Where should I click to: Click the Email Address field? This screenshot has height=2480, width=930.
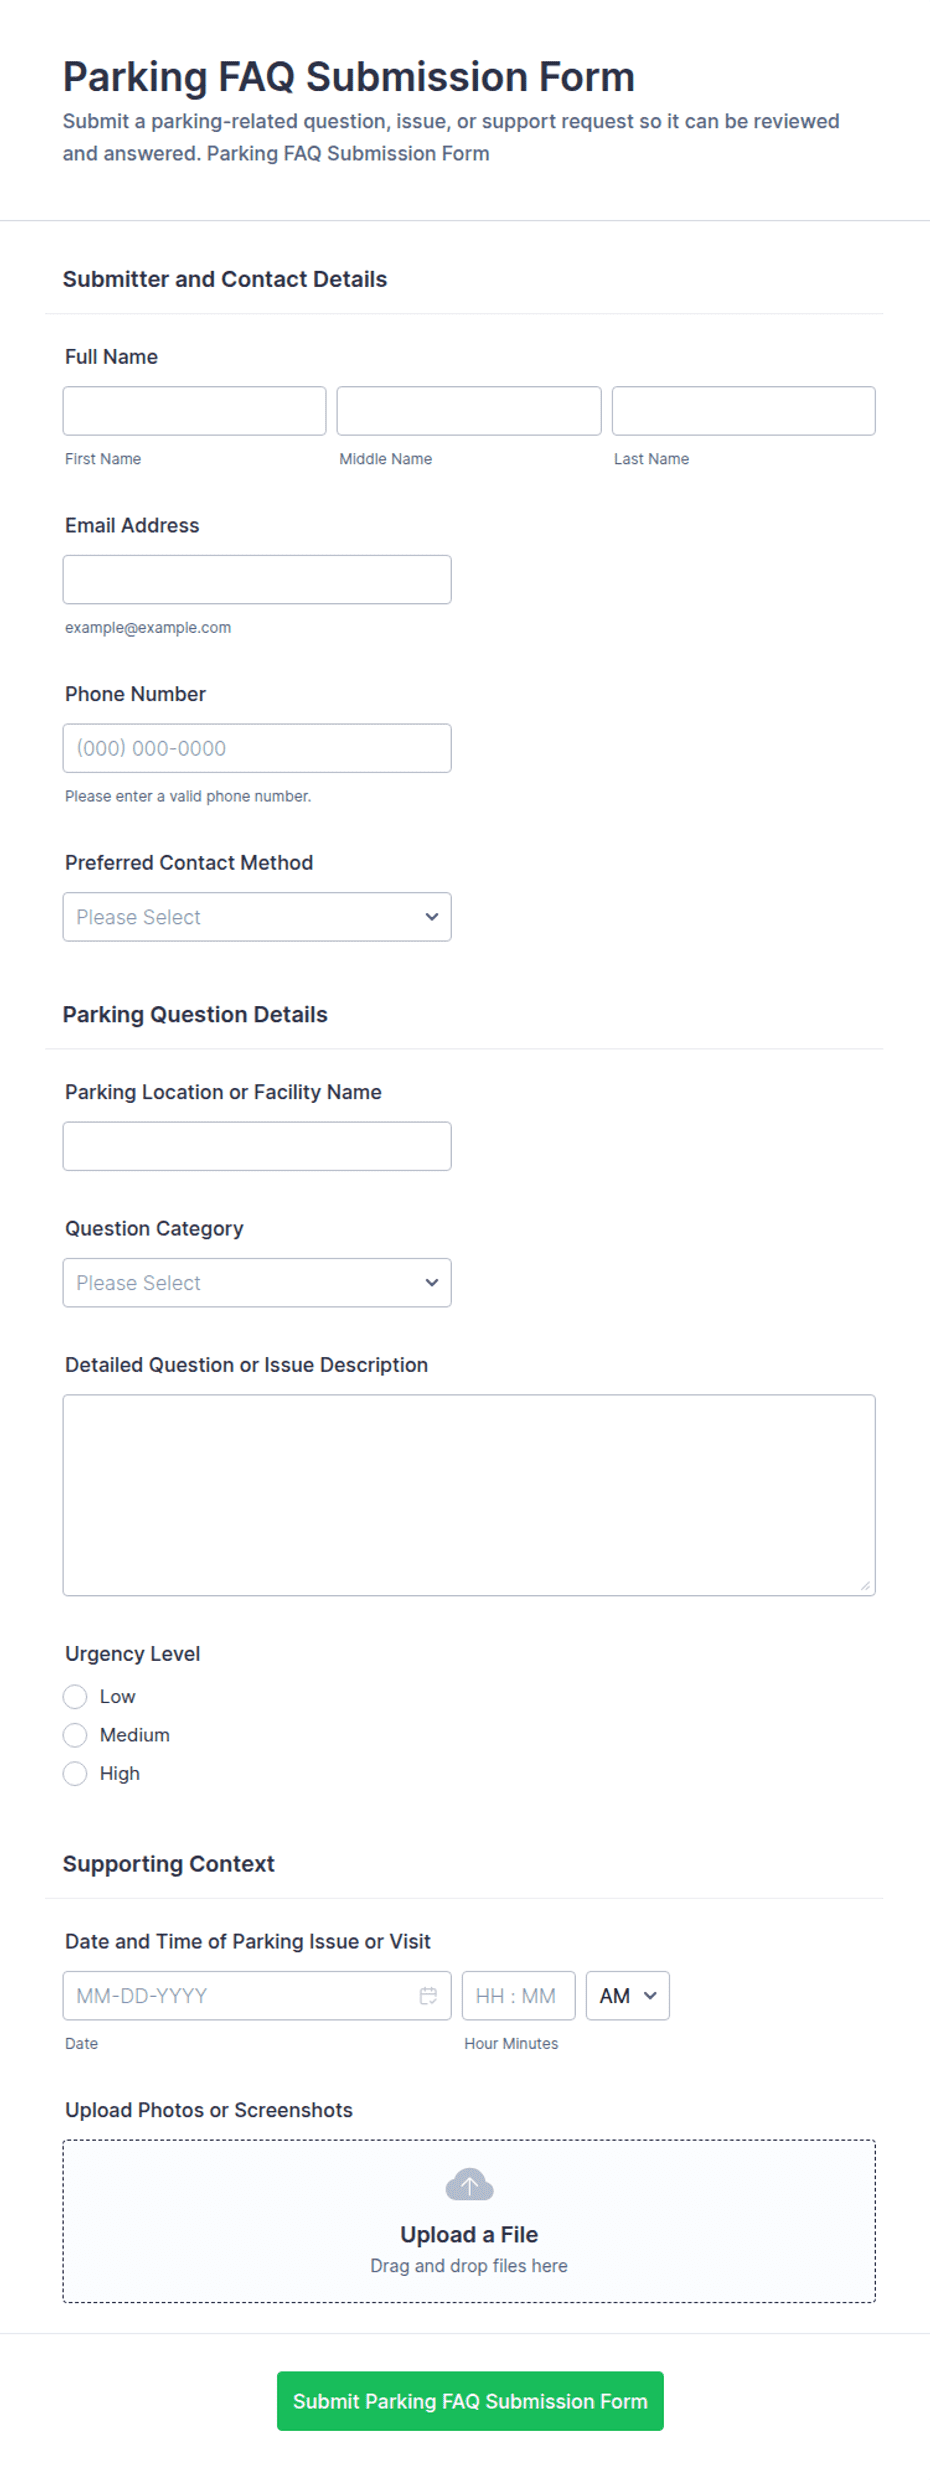coord(257,579)
